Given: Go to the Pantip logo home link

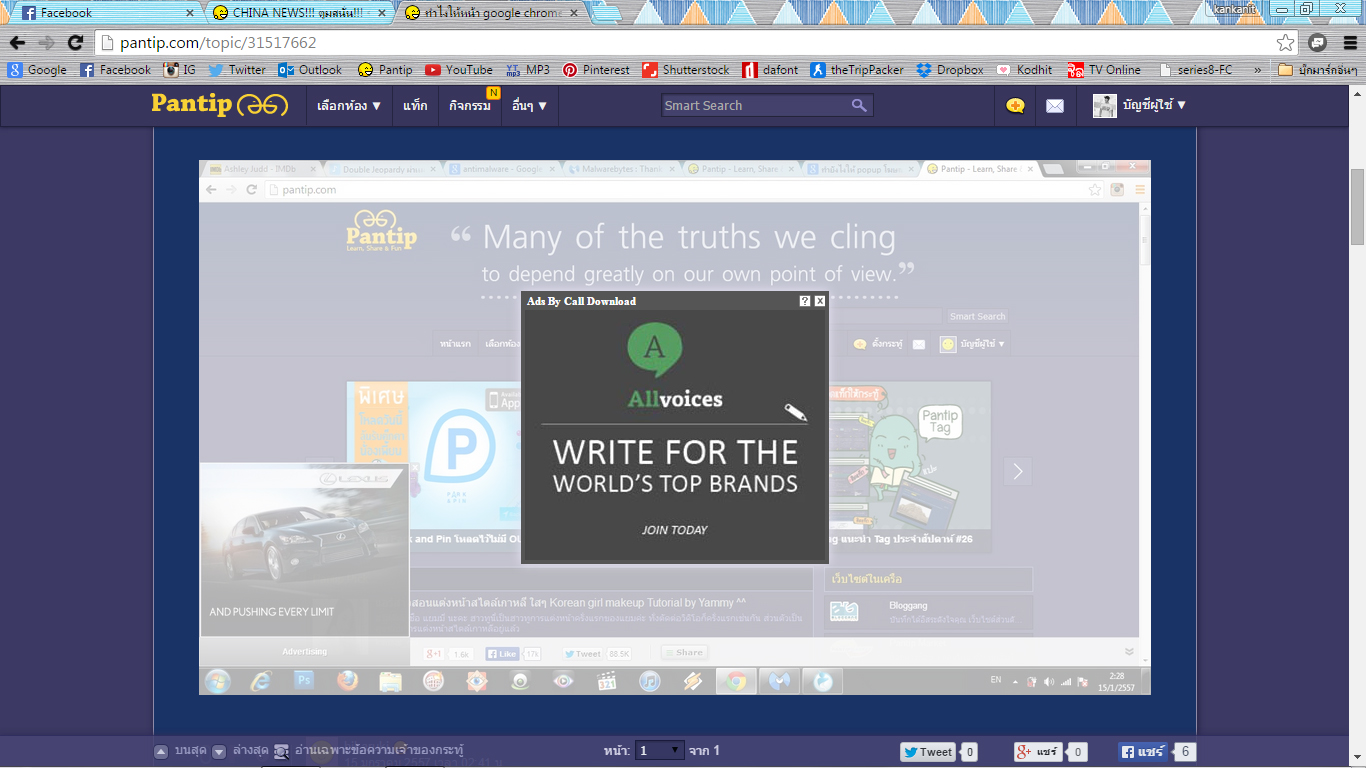Looking at the screenshot, I should coord(220,104).
